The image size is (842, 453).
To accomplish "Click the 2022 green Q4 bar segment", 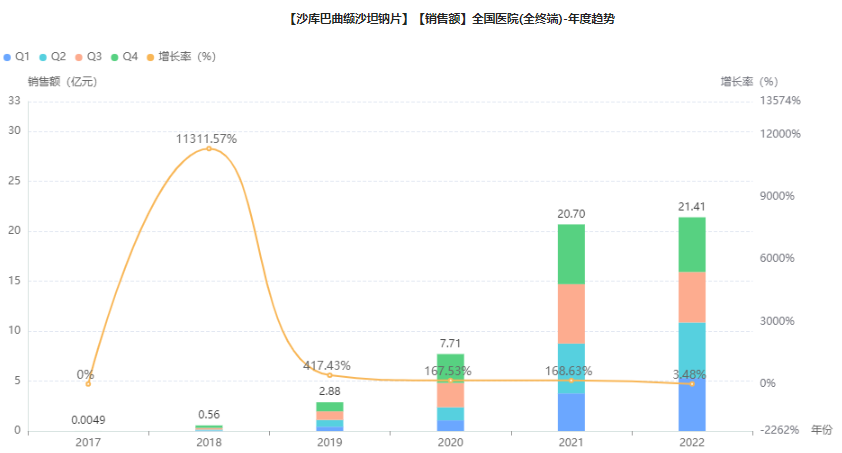I will (x=692, y=244).
